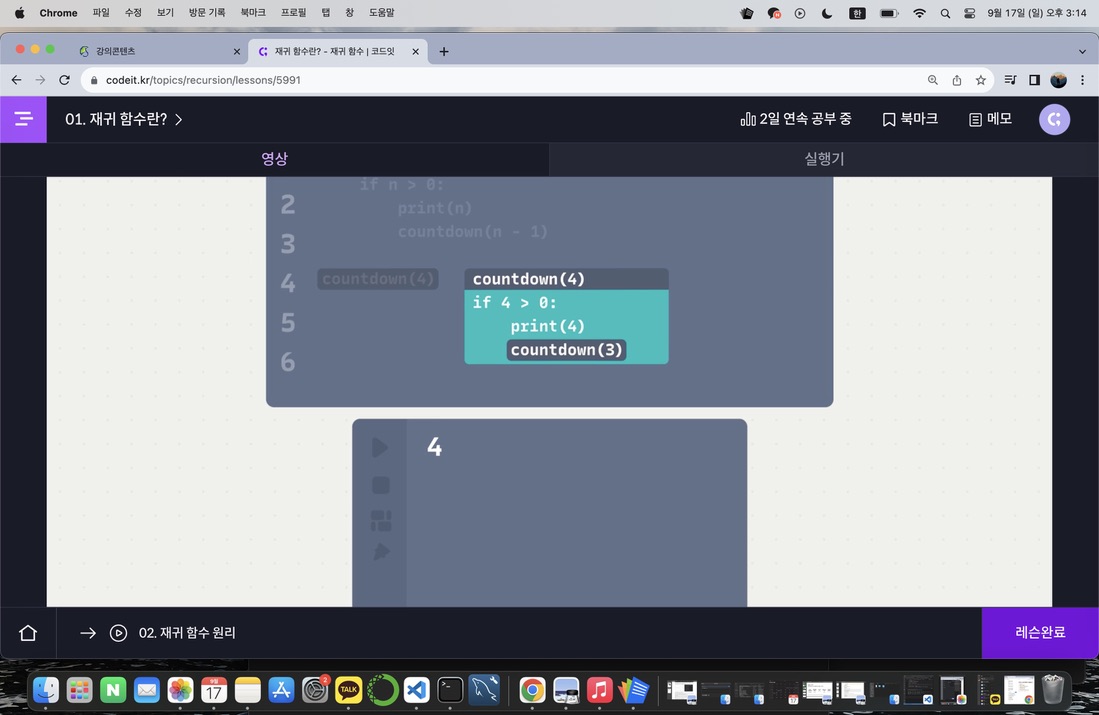The width and height of the screenshot is (1099, 715).
Task: Open Chrome media controls icon
Action: pos(1010,80)
